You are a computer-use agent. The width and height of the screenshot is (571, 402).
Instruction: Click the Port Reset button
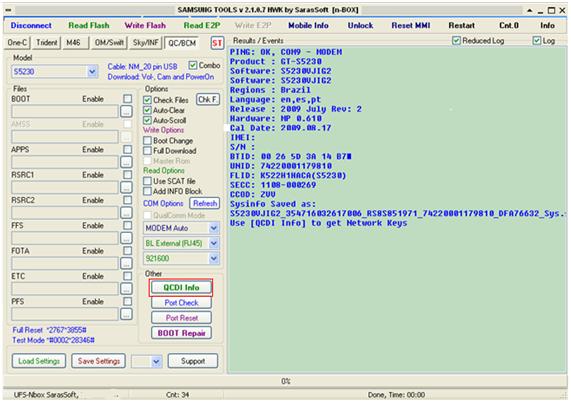point(181,318)
